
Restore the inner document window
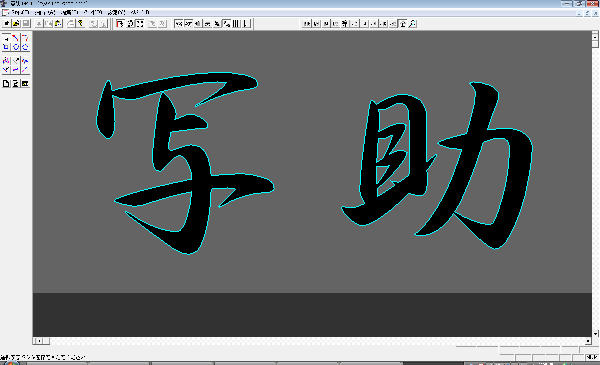587,14
